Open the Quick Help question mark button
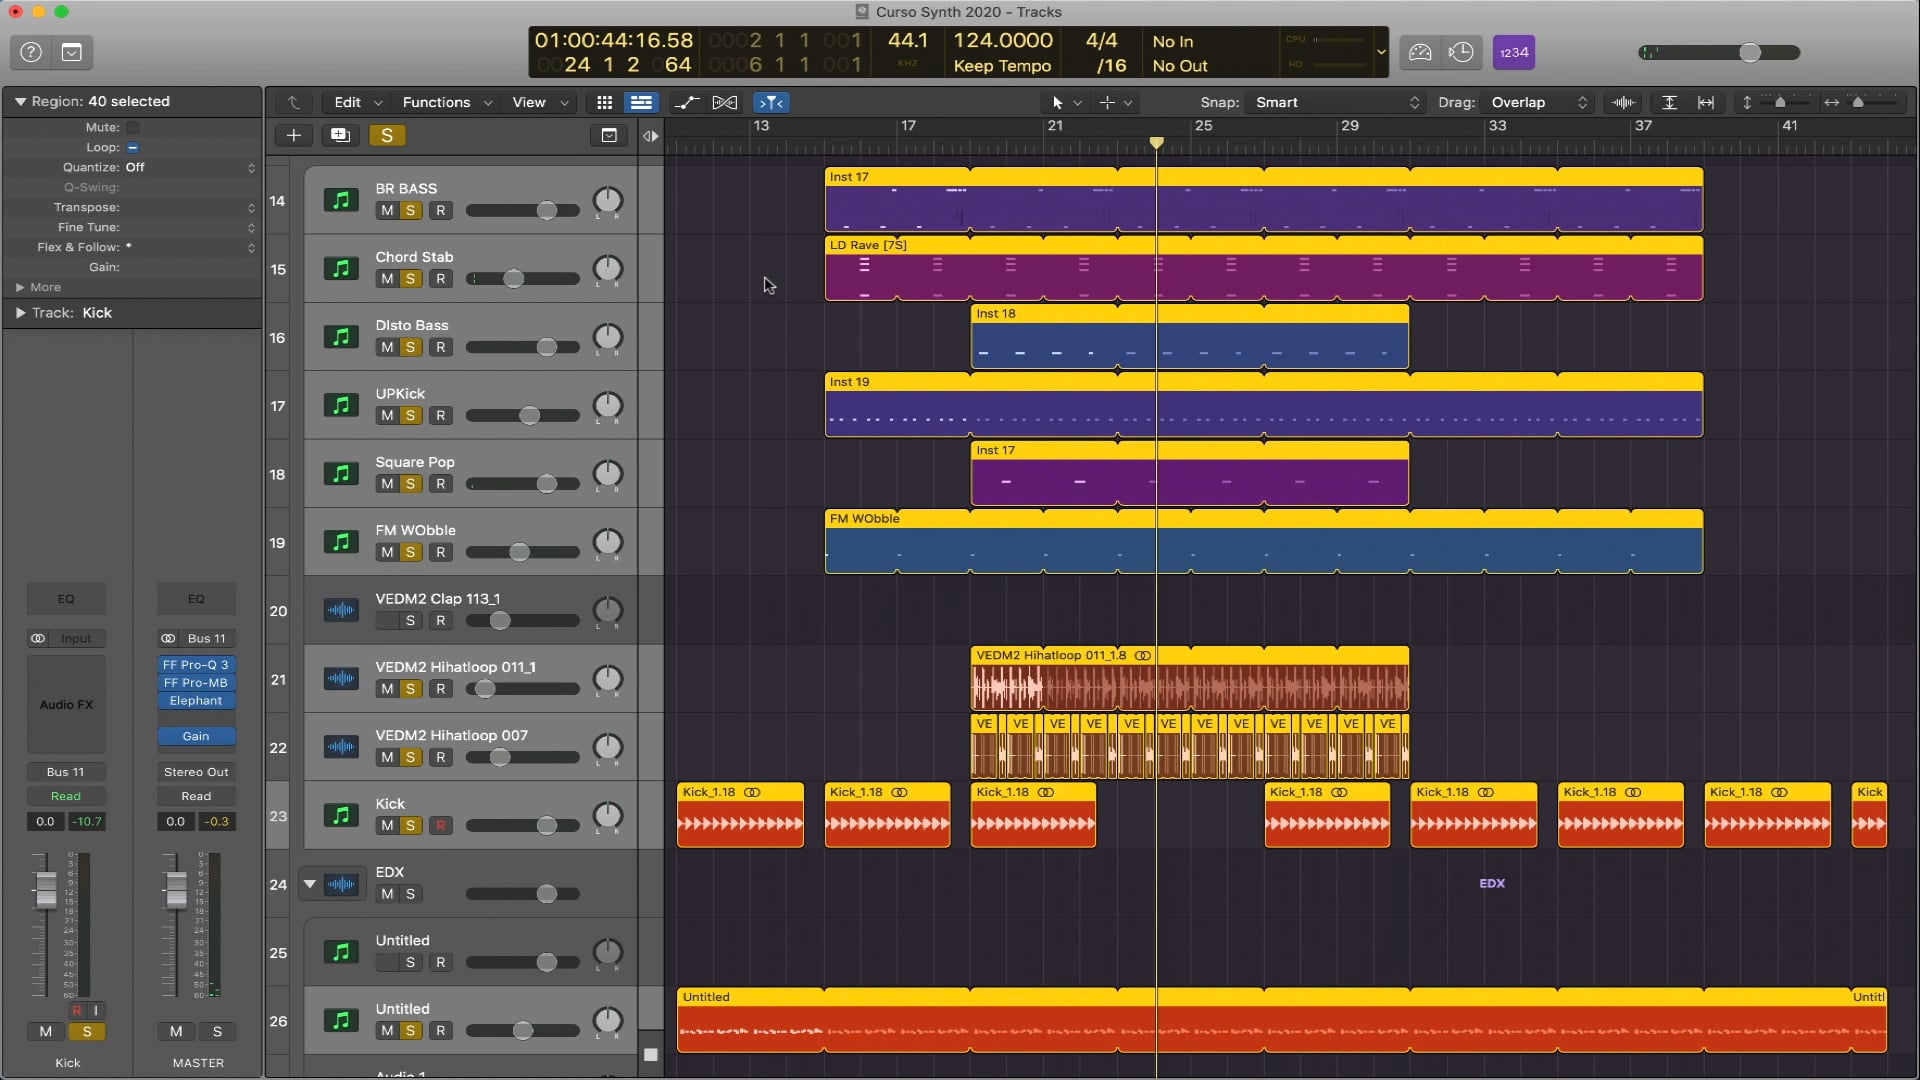This screenshot has height=1080, width=1920. (31, 52)
